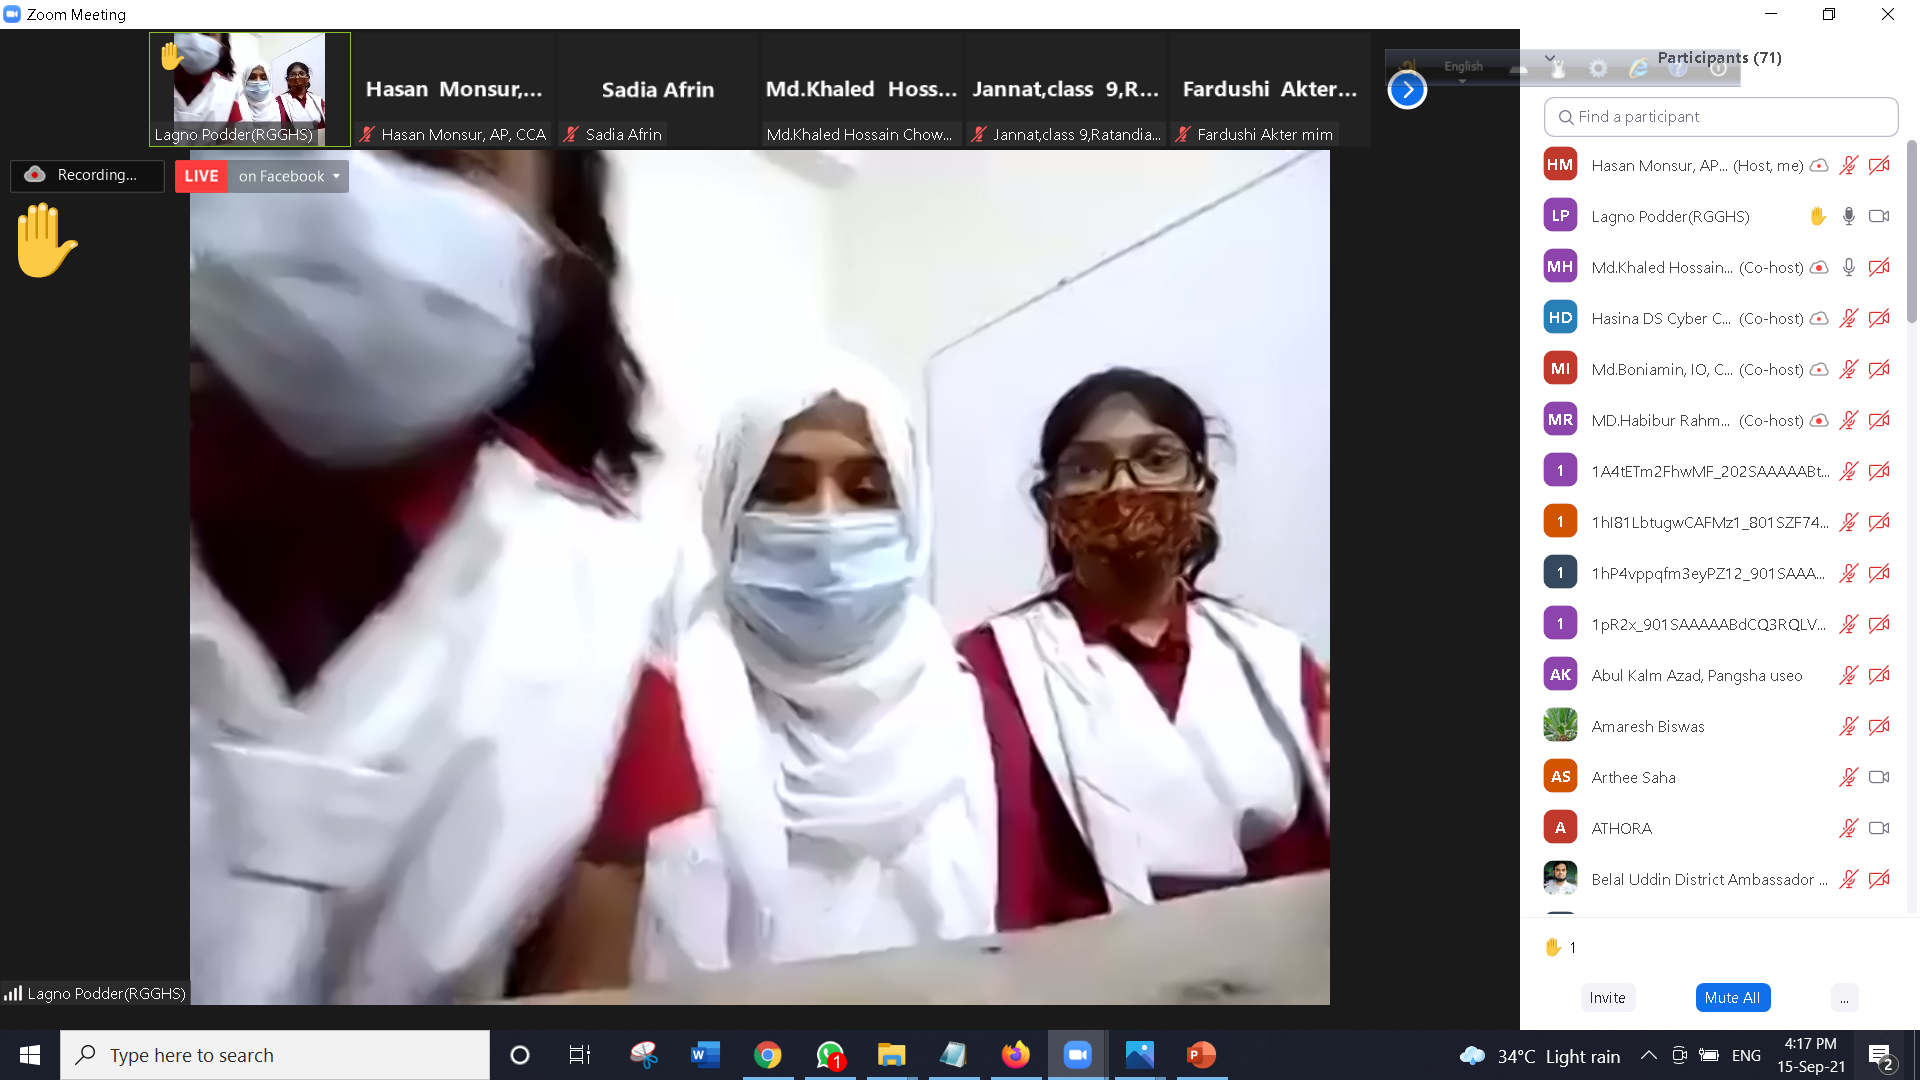Click Amaresh Biswas profile picture
The width and height of the screenshot is (1920, 1080).
pyautogui.click(x=1560, y=726)
